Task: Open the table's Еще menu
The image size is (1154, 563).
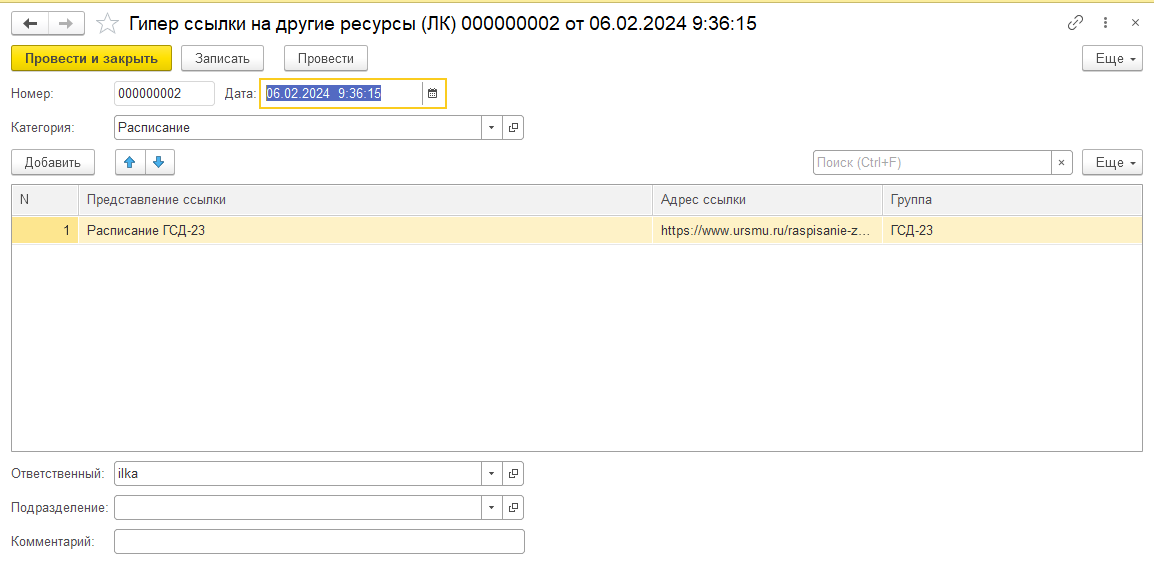Action: (x=1112, y=162)
